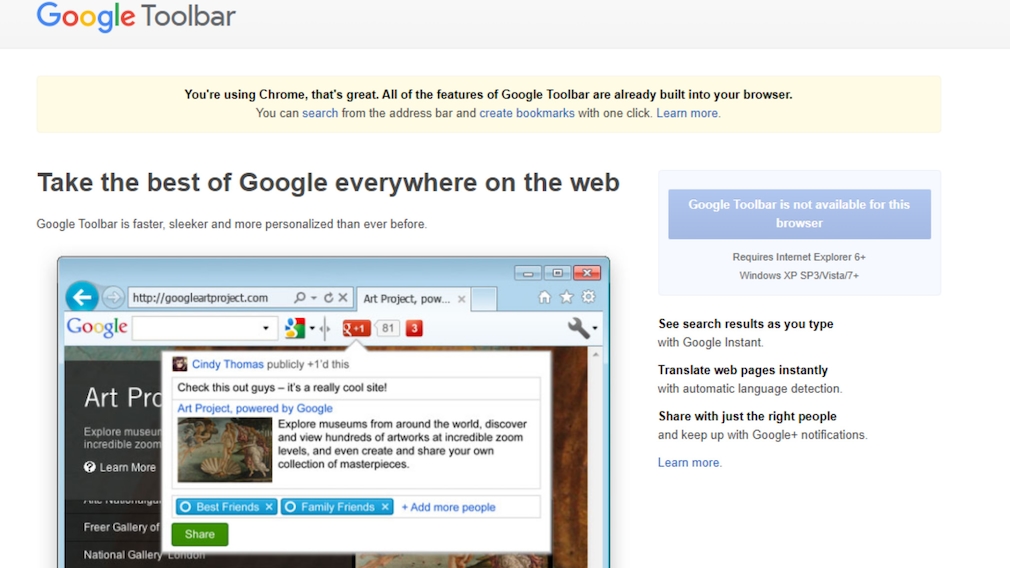Screen dimensions: 1010x568
Task: Click Cindy Thomas profile avatar
Action: [x=180, y=364]
